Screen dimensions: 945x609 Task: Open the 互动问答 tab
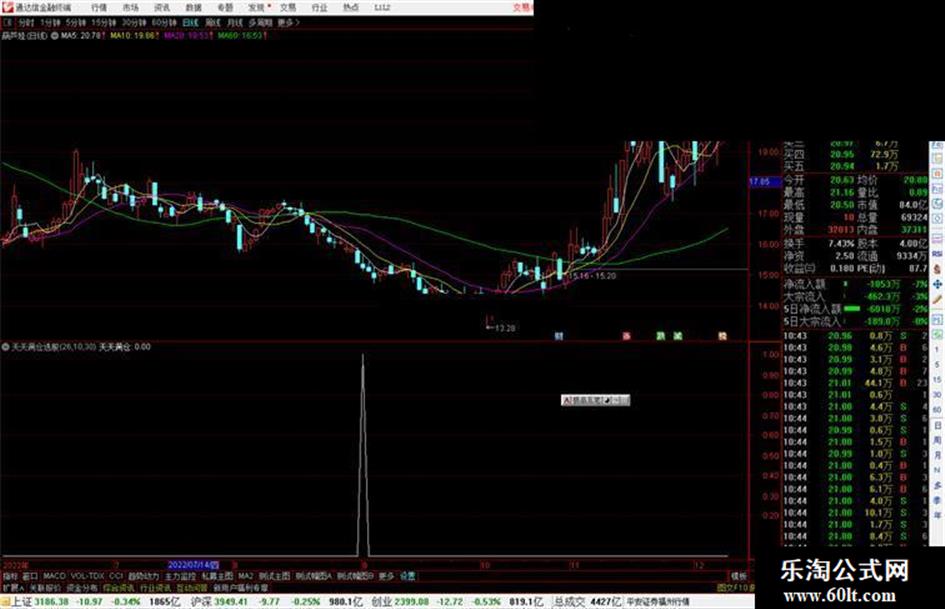(192, 588)
